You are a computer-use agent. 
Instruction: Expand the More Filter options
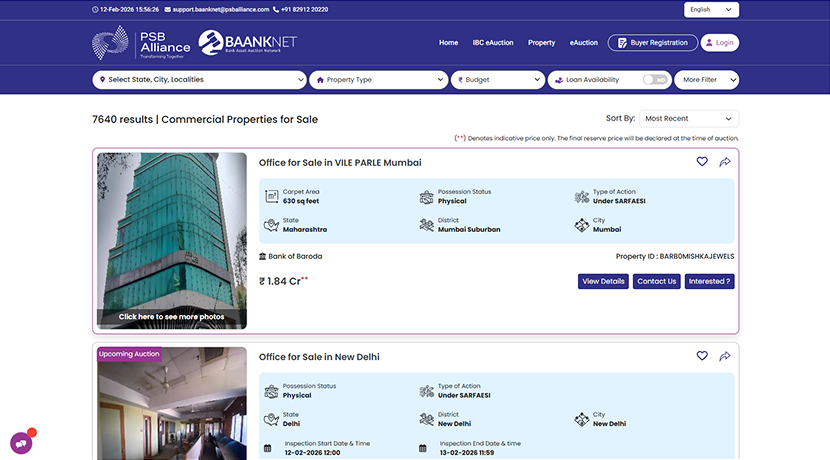point(706,80)
